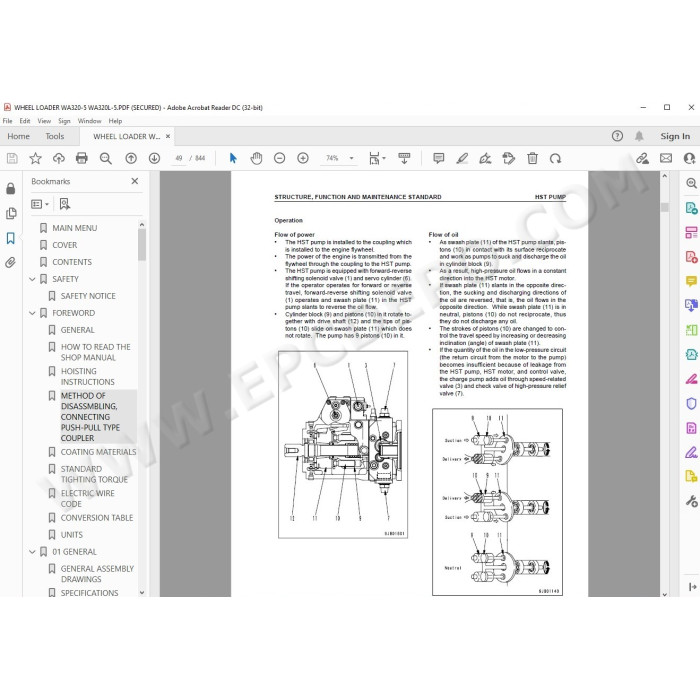Select the arrow selection tool
700x700 pixels.
(x=233, y=158)
